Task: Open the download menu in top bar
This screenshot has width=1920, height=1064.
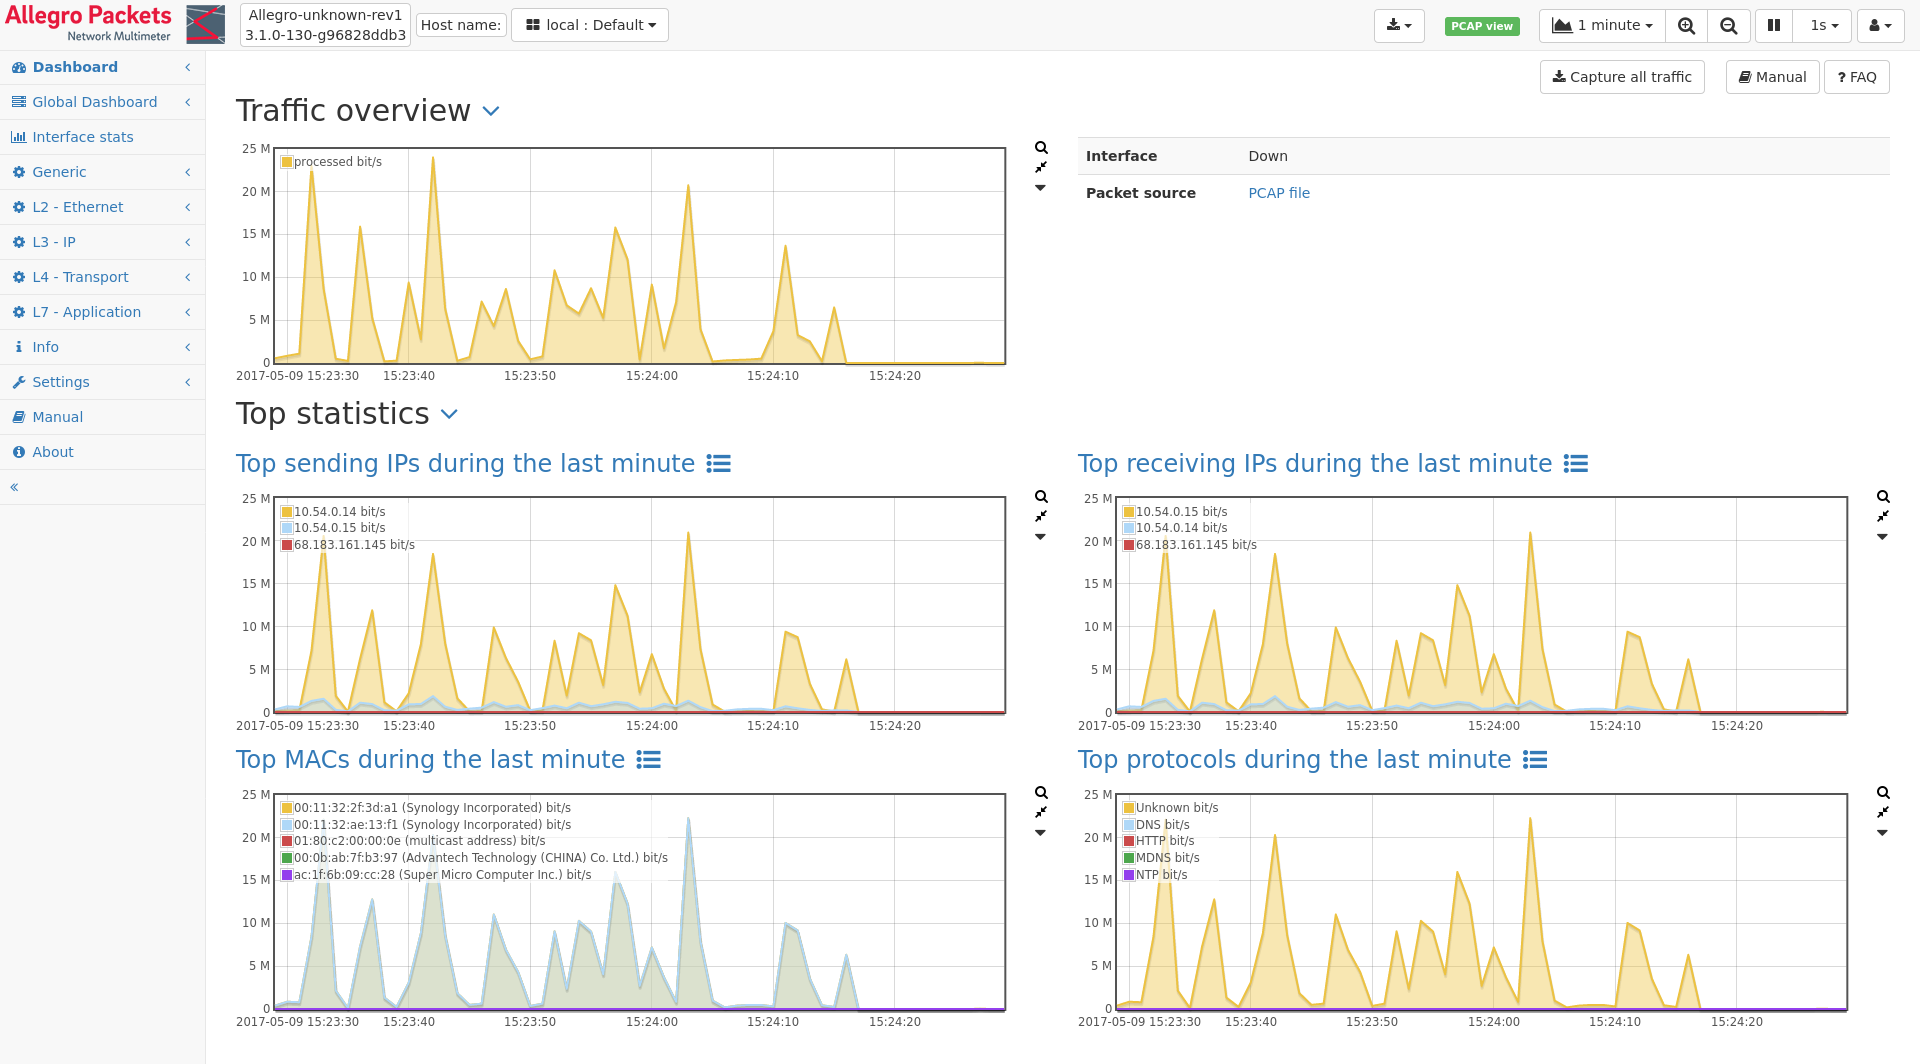Action: (1399, 25)
